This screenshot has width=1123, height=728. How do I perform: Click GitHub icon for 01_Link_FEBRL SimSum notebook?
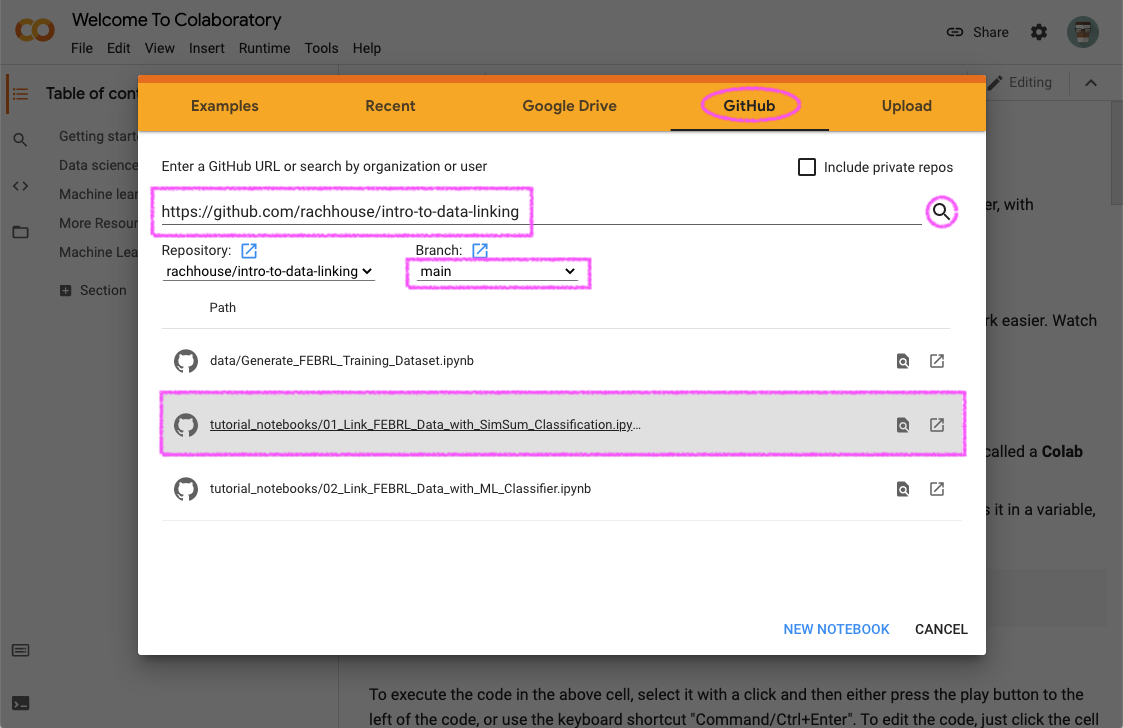[x=186, y=425]
